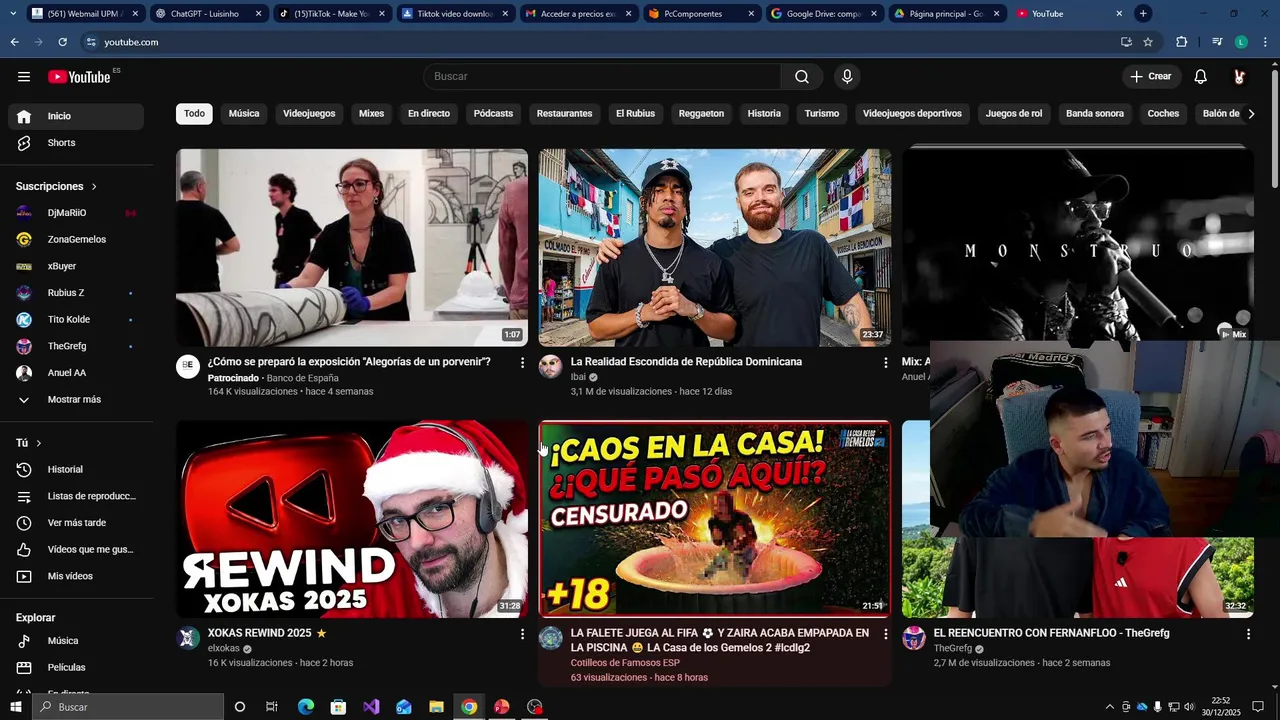Open Historial in the sidebar

click(x=76, y=470)
